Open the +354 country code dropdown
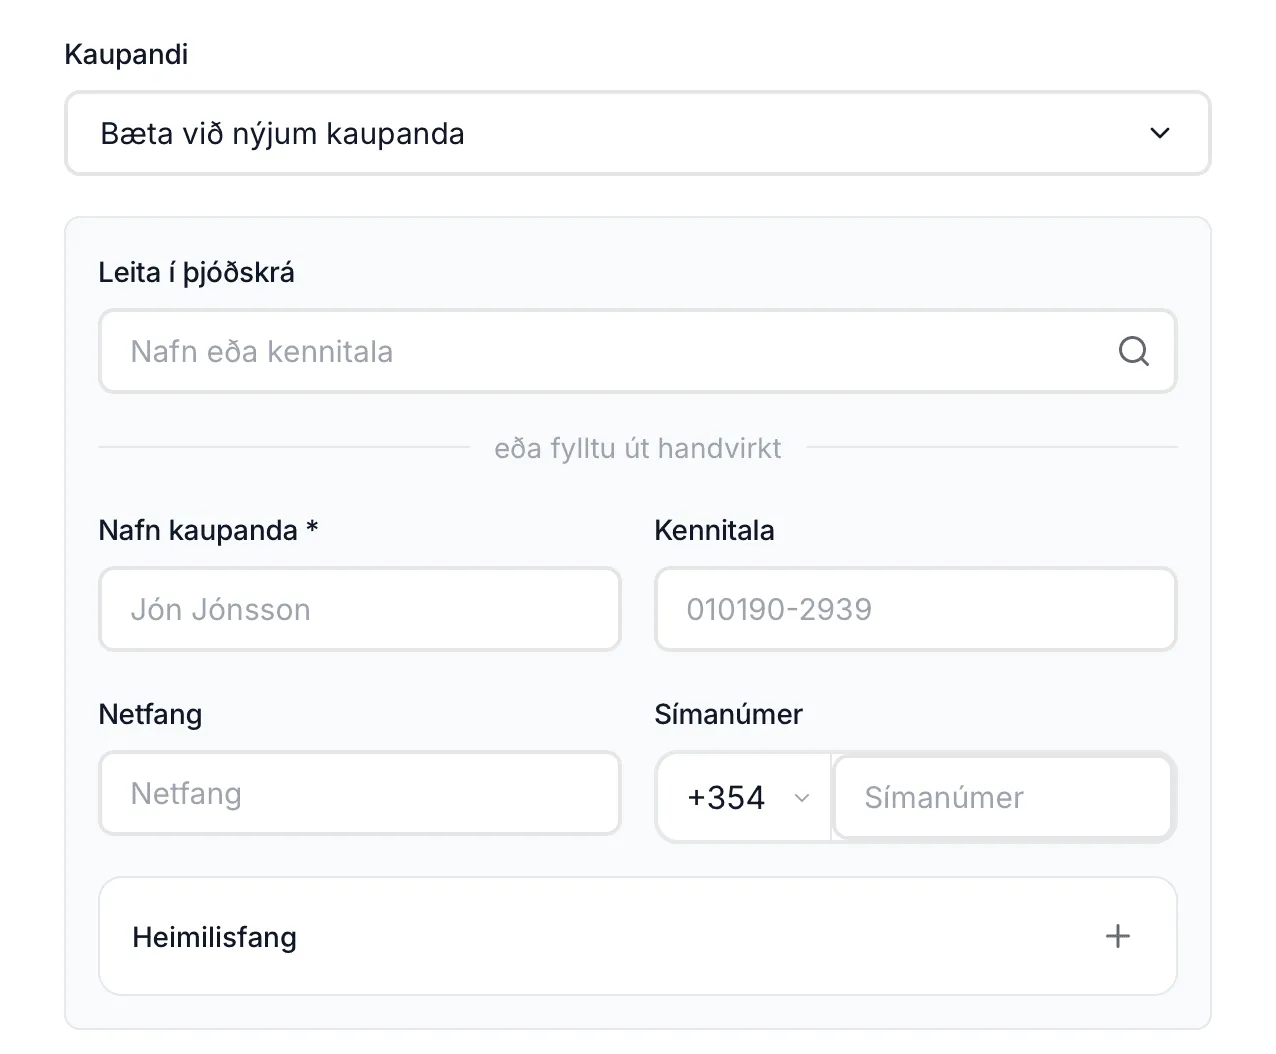Viewport: 1276px width, 1054px height. 745,797
